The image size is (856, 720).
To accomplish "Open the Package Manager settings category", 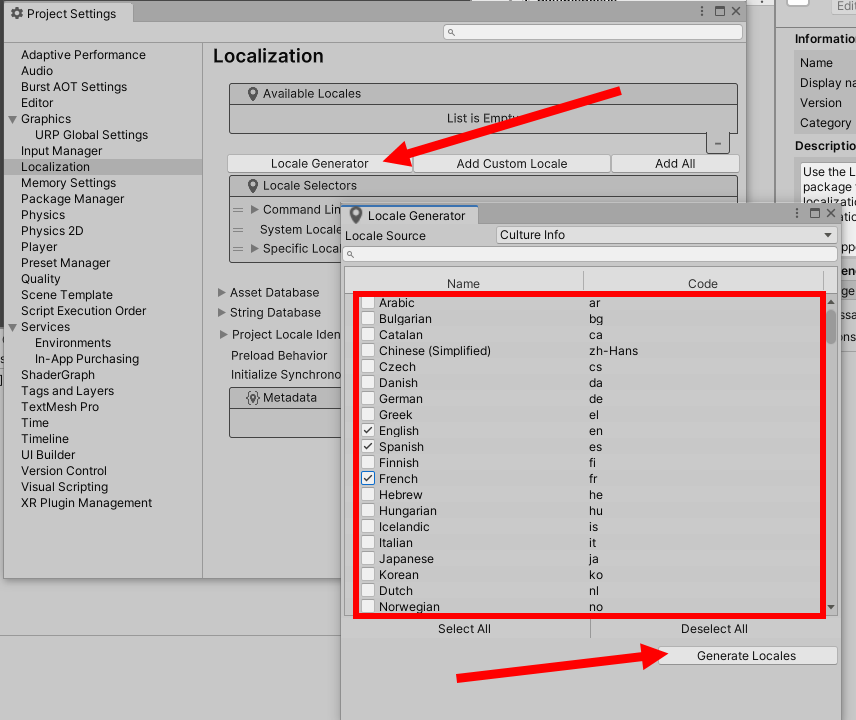I will click(x=73, y=199).
